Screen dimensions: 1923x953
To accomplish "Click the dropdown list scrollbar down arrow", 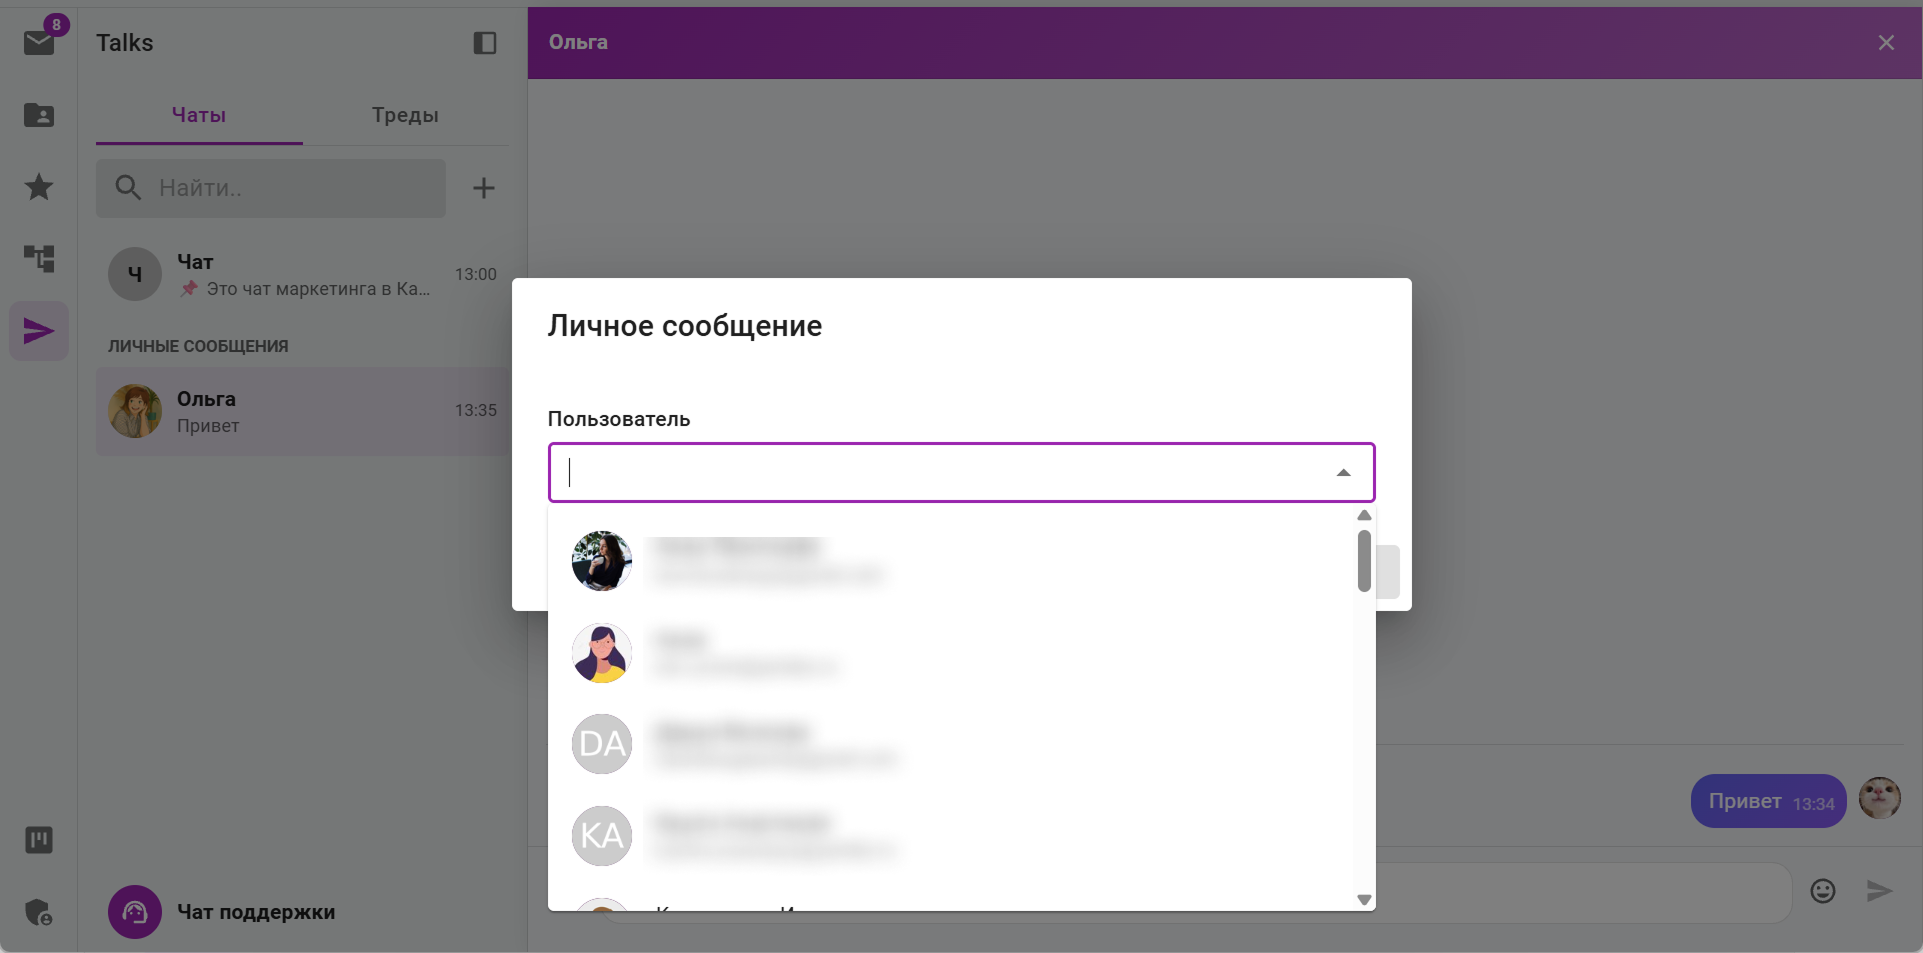I will coord(1364,900).
